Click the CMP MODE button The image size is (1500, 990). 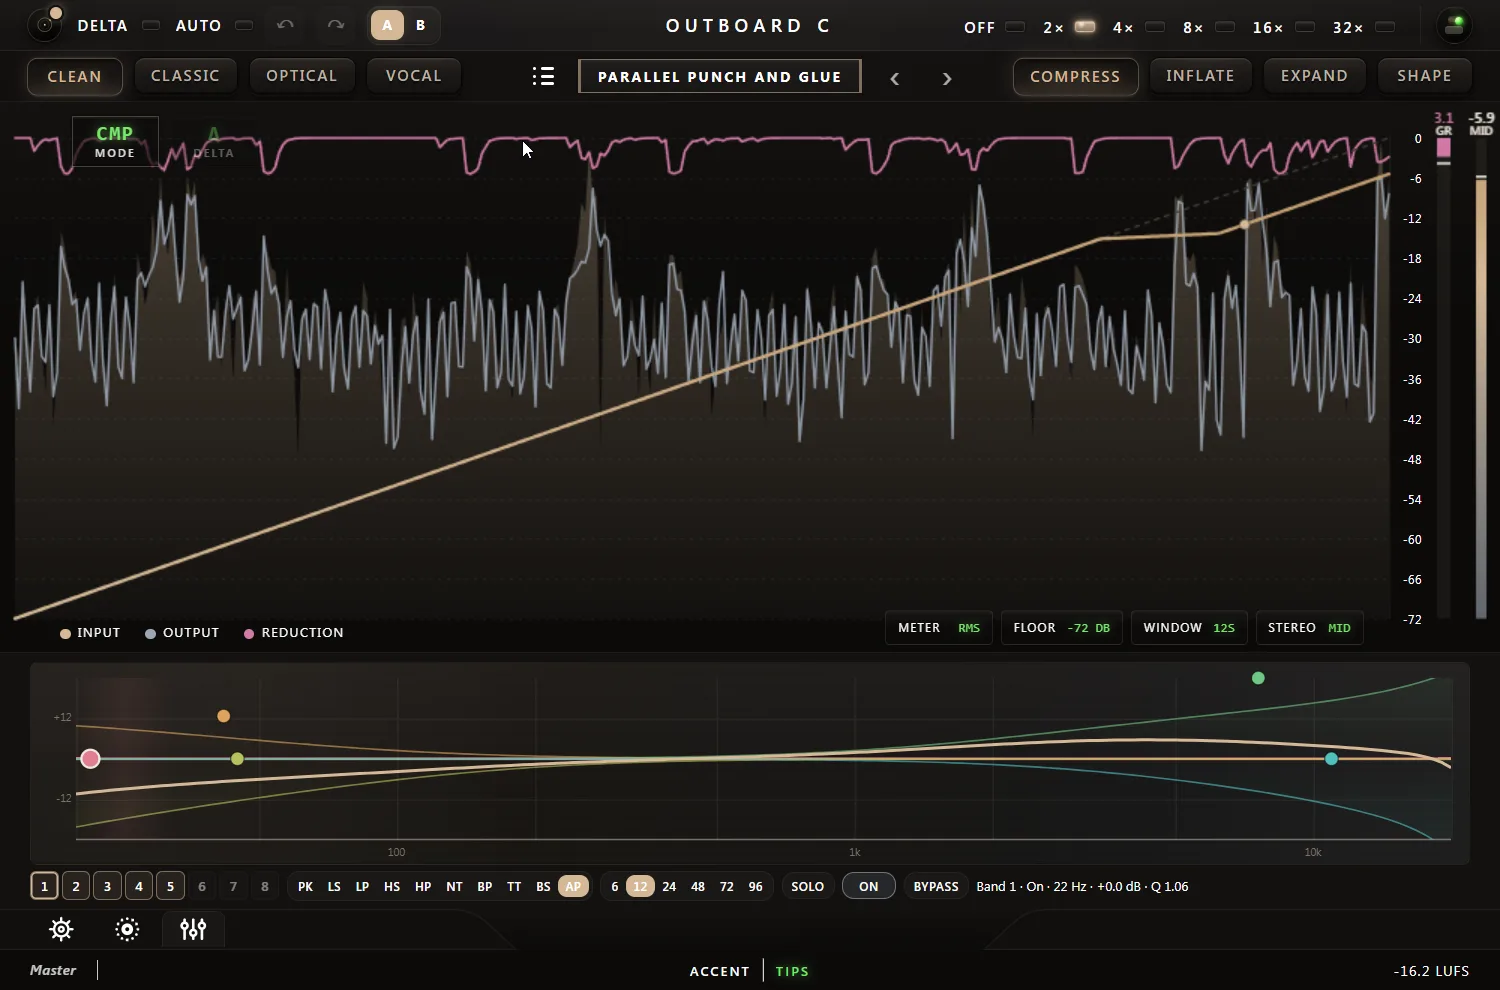click(x=115, y=142)
